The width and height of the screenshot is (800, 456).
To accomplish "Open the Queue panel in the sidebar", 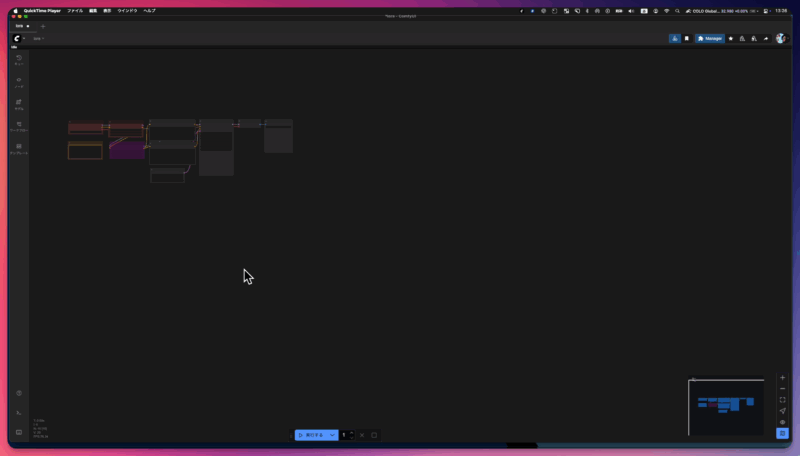I will 19,59.
